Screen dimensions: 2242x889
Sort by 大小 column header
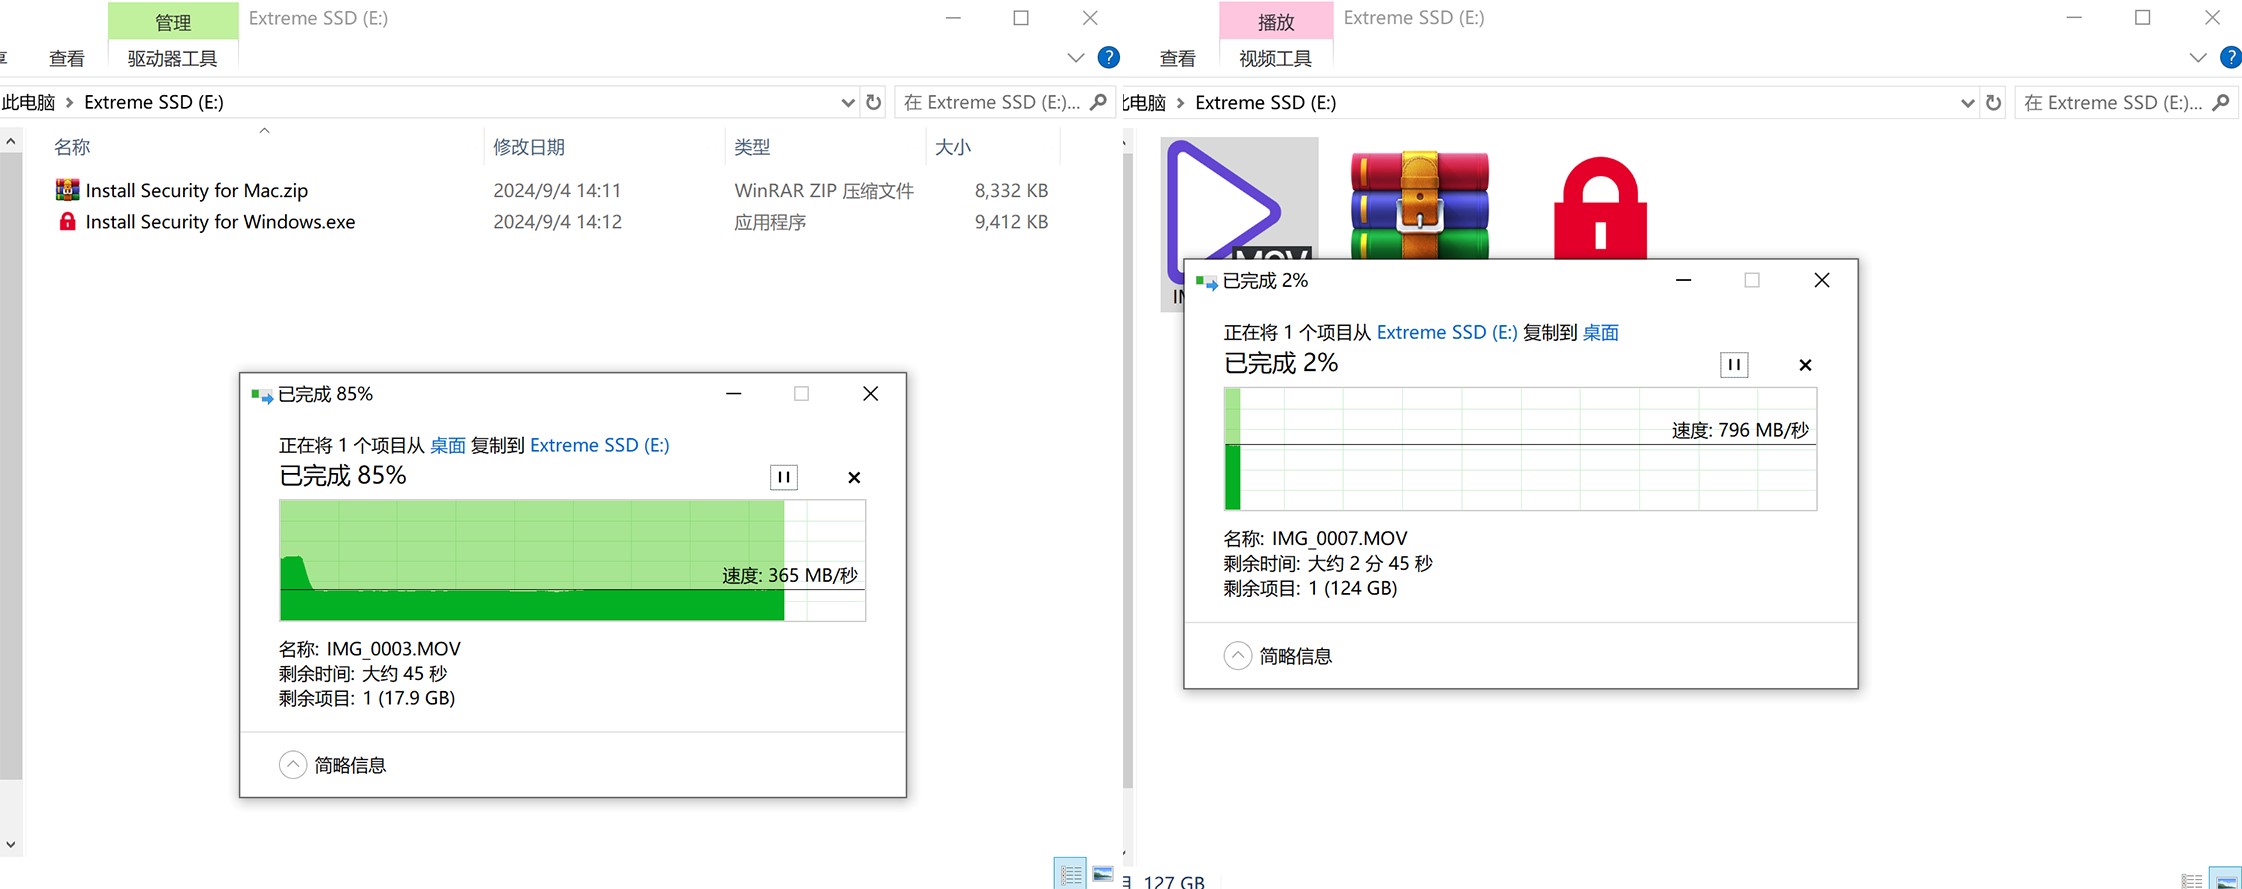(953, 147)
